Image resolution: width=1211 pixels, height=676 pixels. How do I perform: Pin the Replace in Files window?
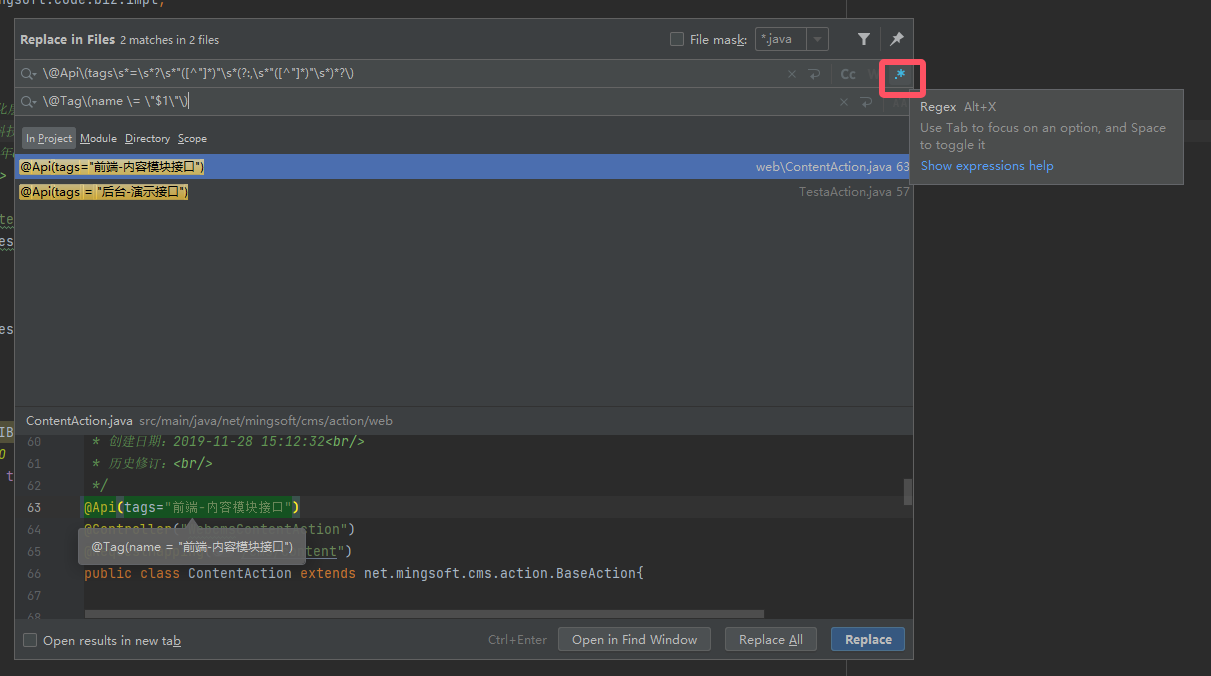click(x=897, y=39)
